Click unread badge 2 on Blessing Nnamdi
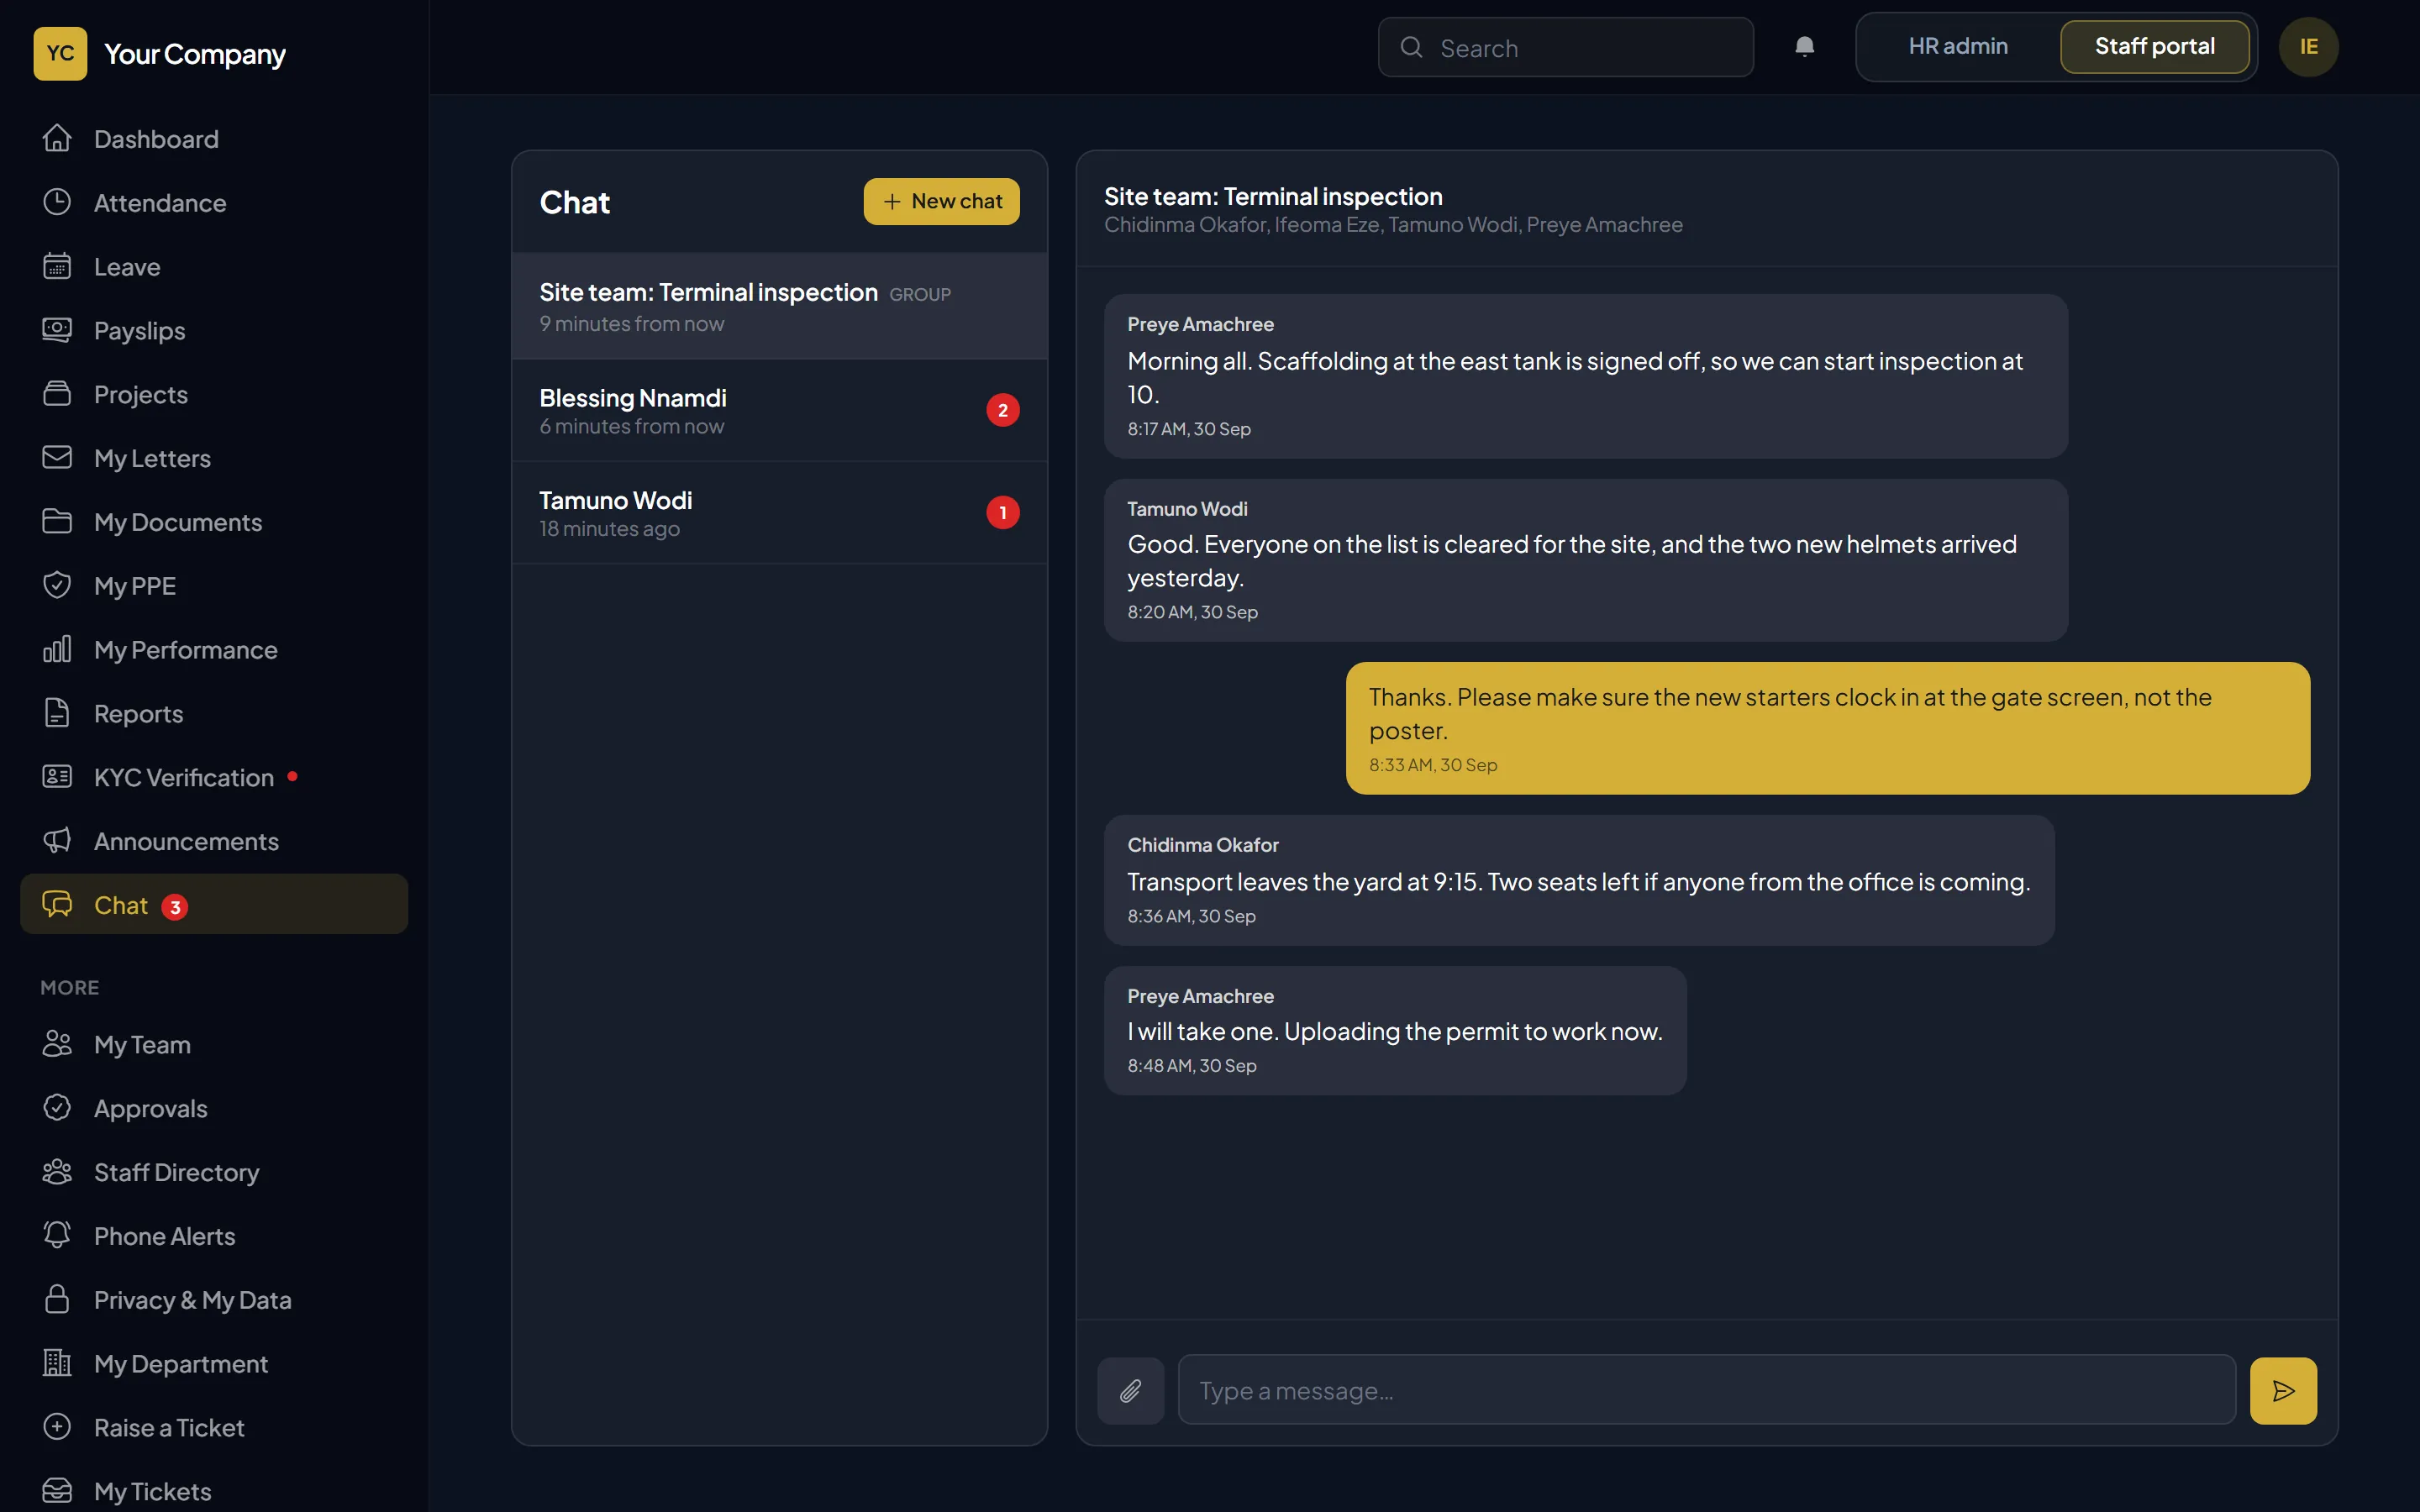Screen dimensions: 2420x1512 1002,410
